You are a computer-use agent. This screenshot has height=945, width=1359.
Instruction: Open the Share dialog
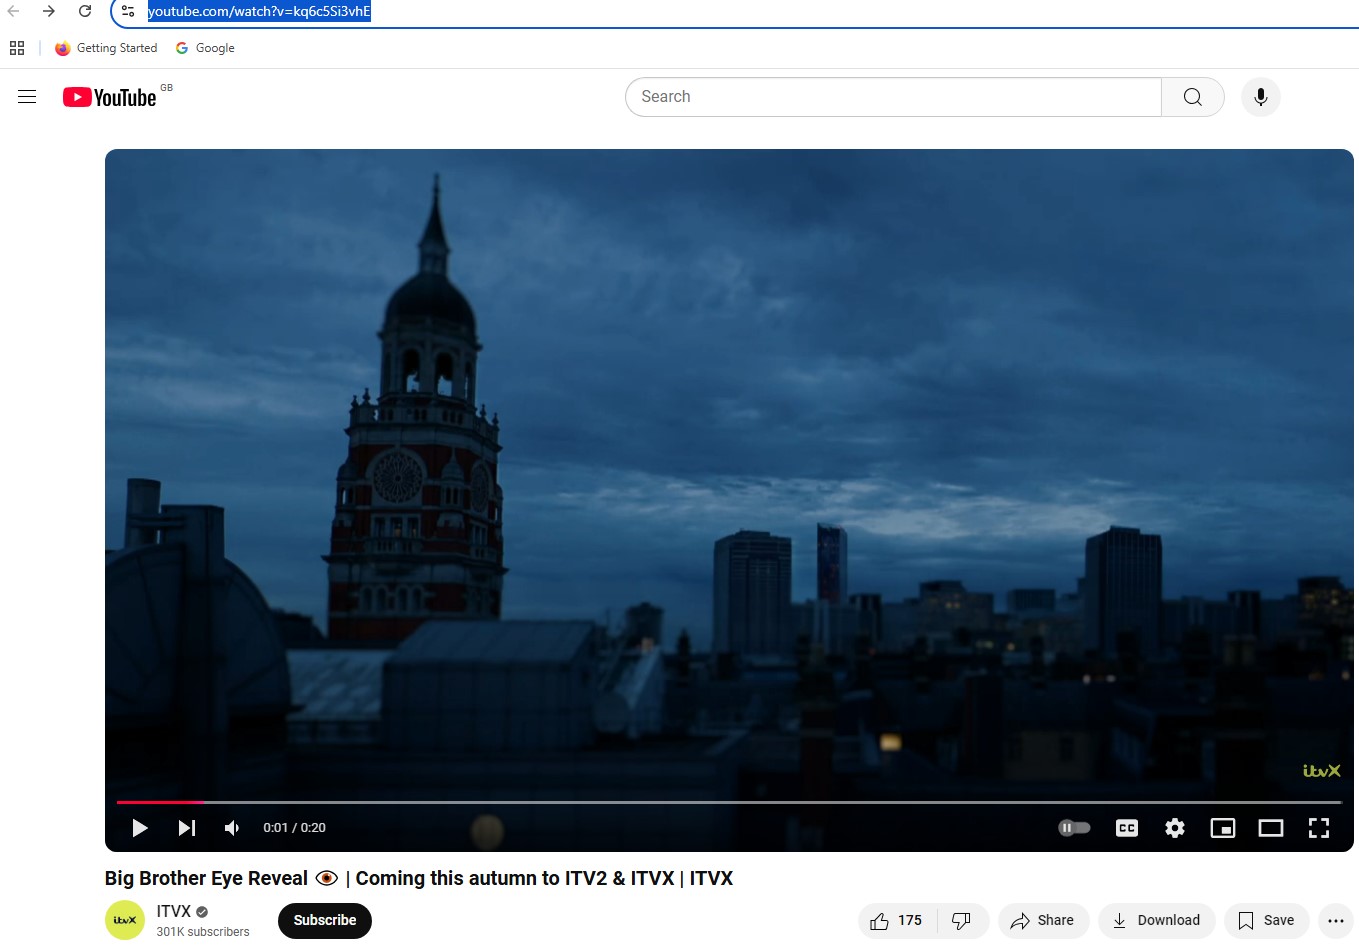click(1042, 921)
